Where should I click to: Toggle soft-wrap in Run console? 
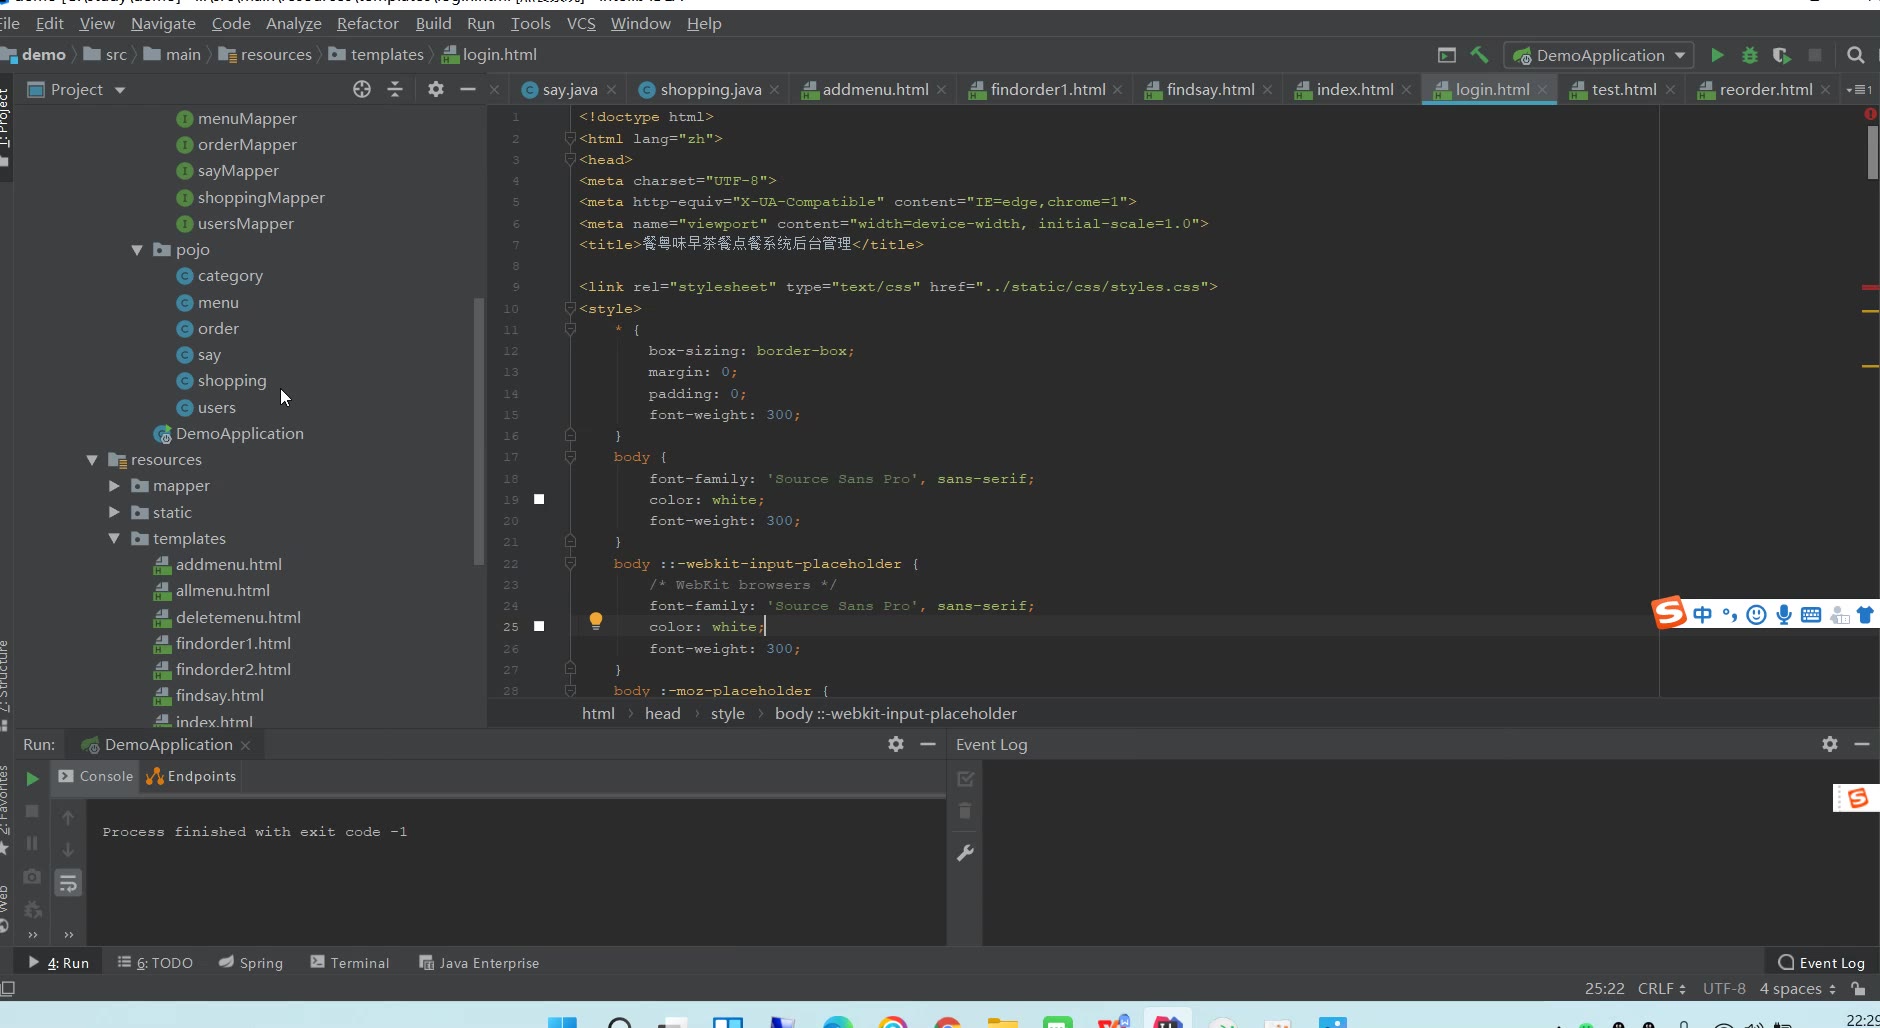click(x=68, y=883)
